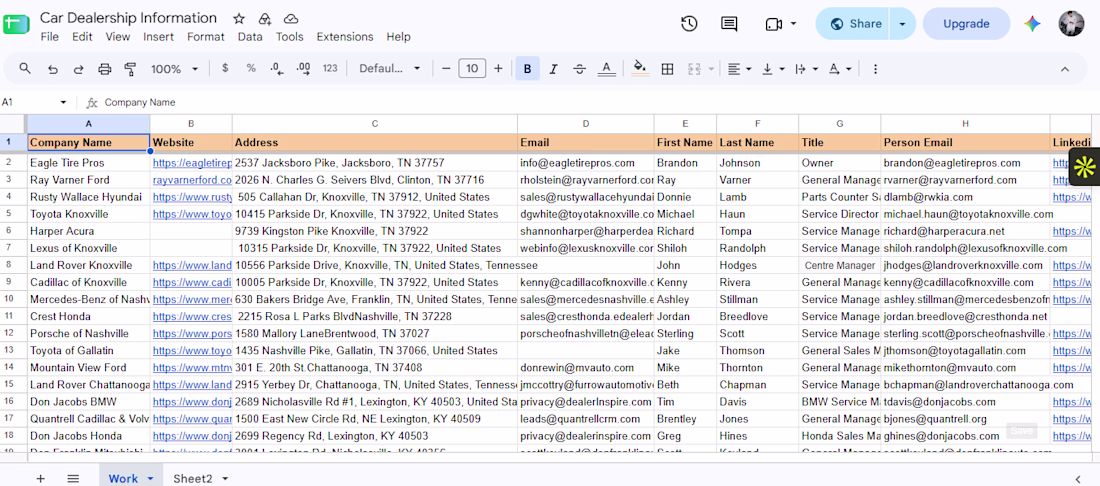
Task: Undo the last action
Action: point(52,69)
